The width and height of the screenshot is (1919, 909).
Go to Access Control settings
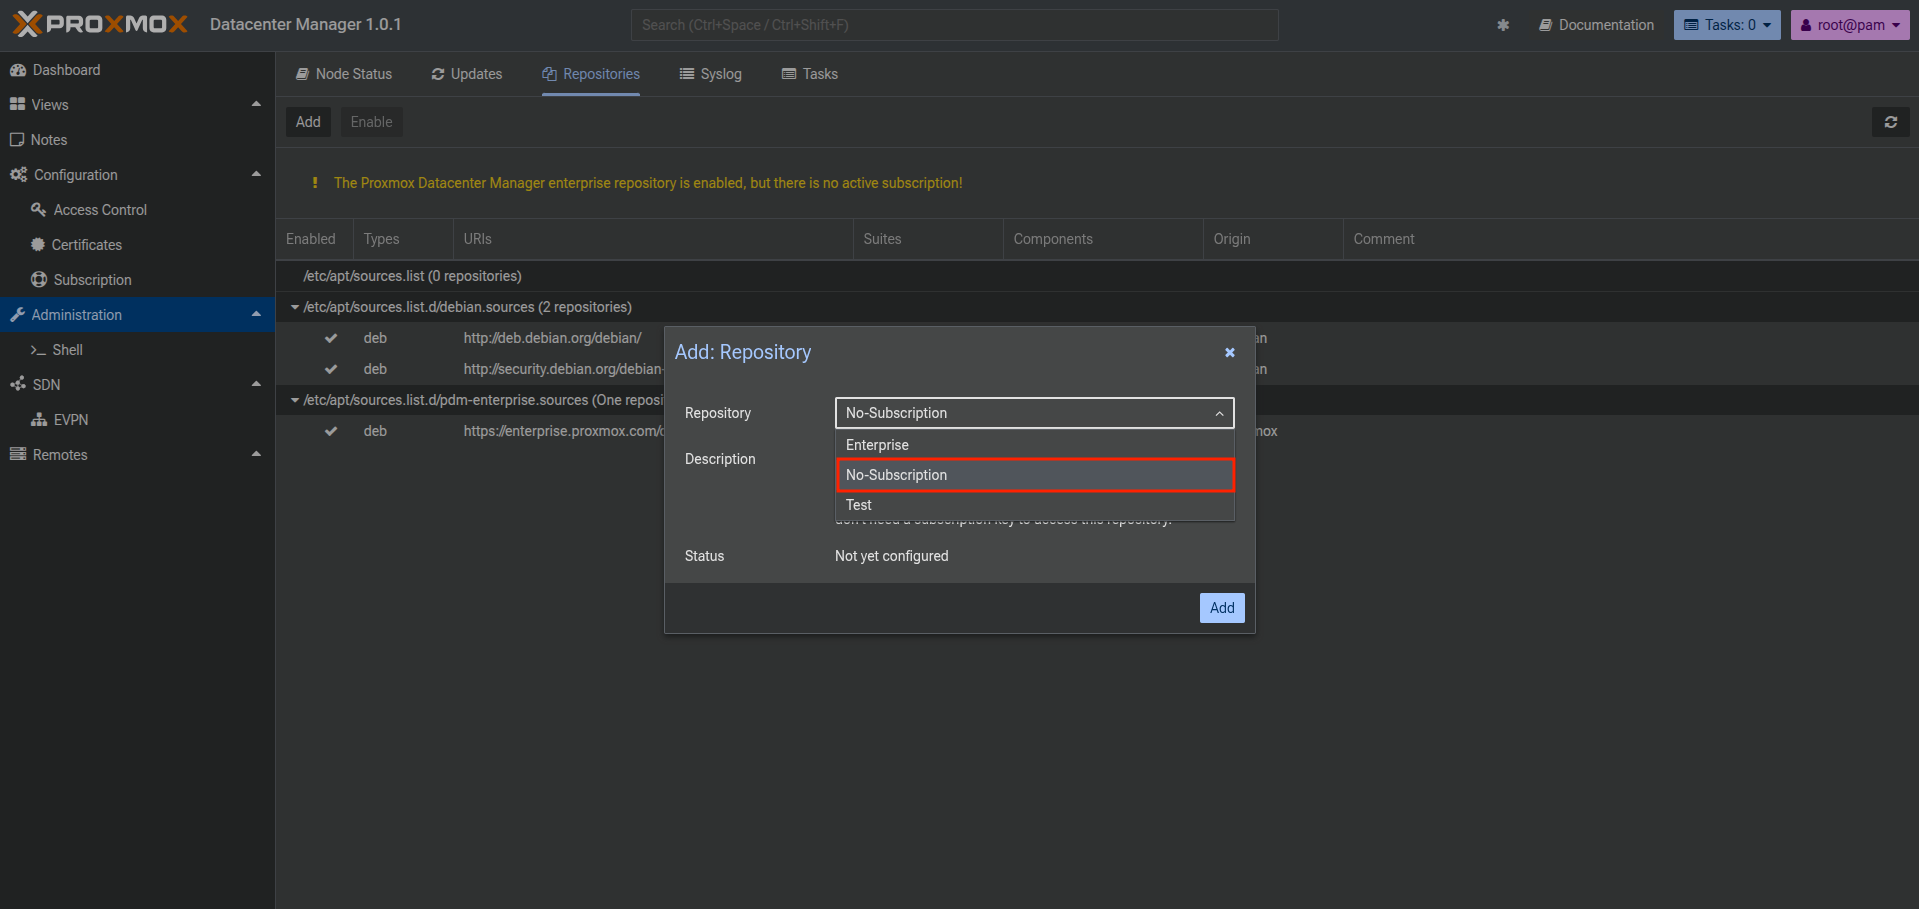click(137, 210)
